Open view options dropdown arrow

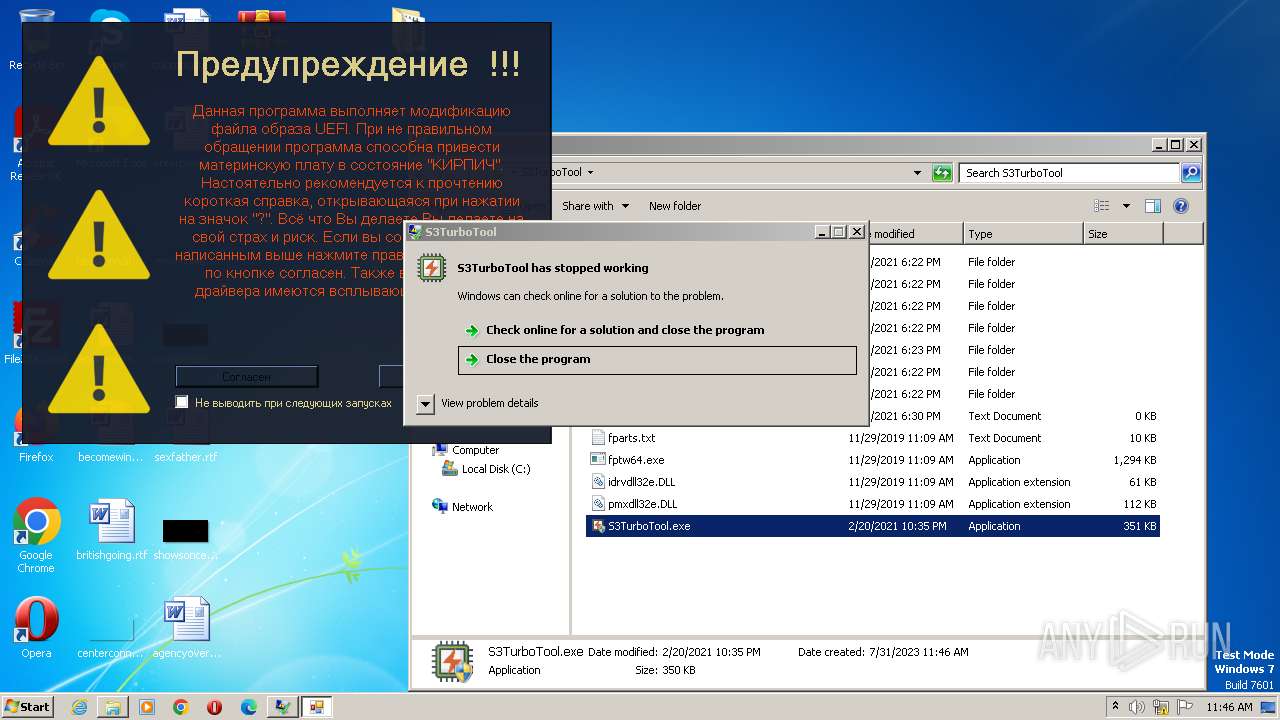click(x=1126, y=206)
